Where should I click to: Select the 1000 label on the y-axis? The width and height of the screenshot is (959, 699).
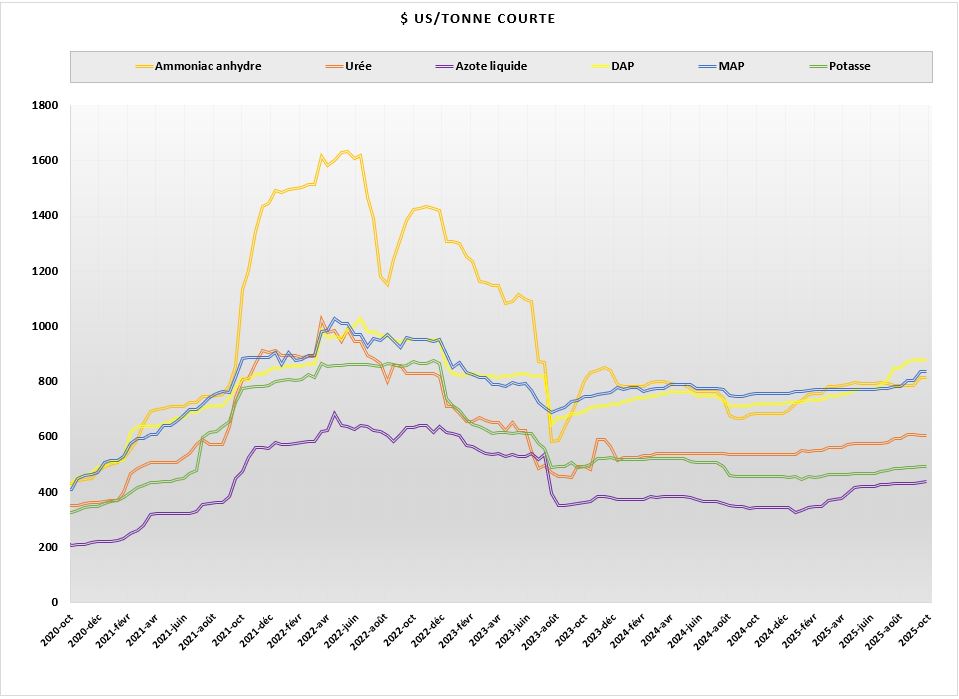click(x=45, y=326)
